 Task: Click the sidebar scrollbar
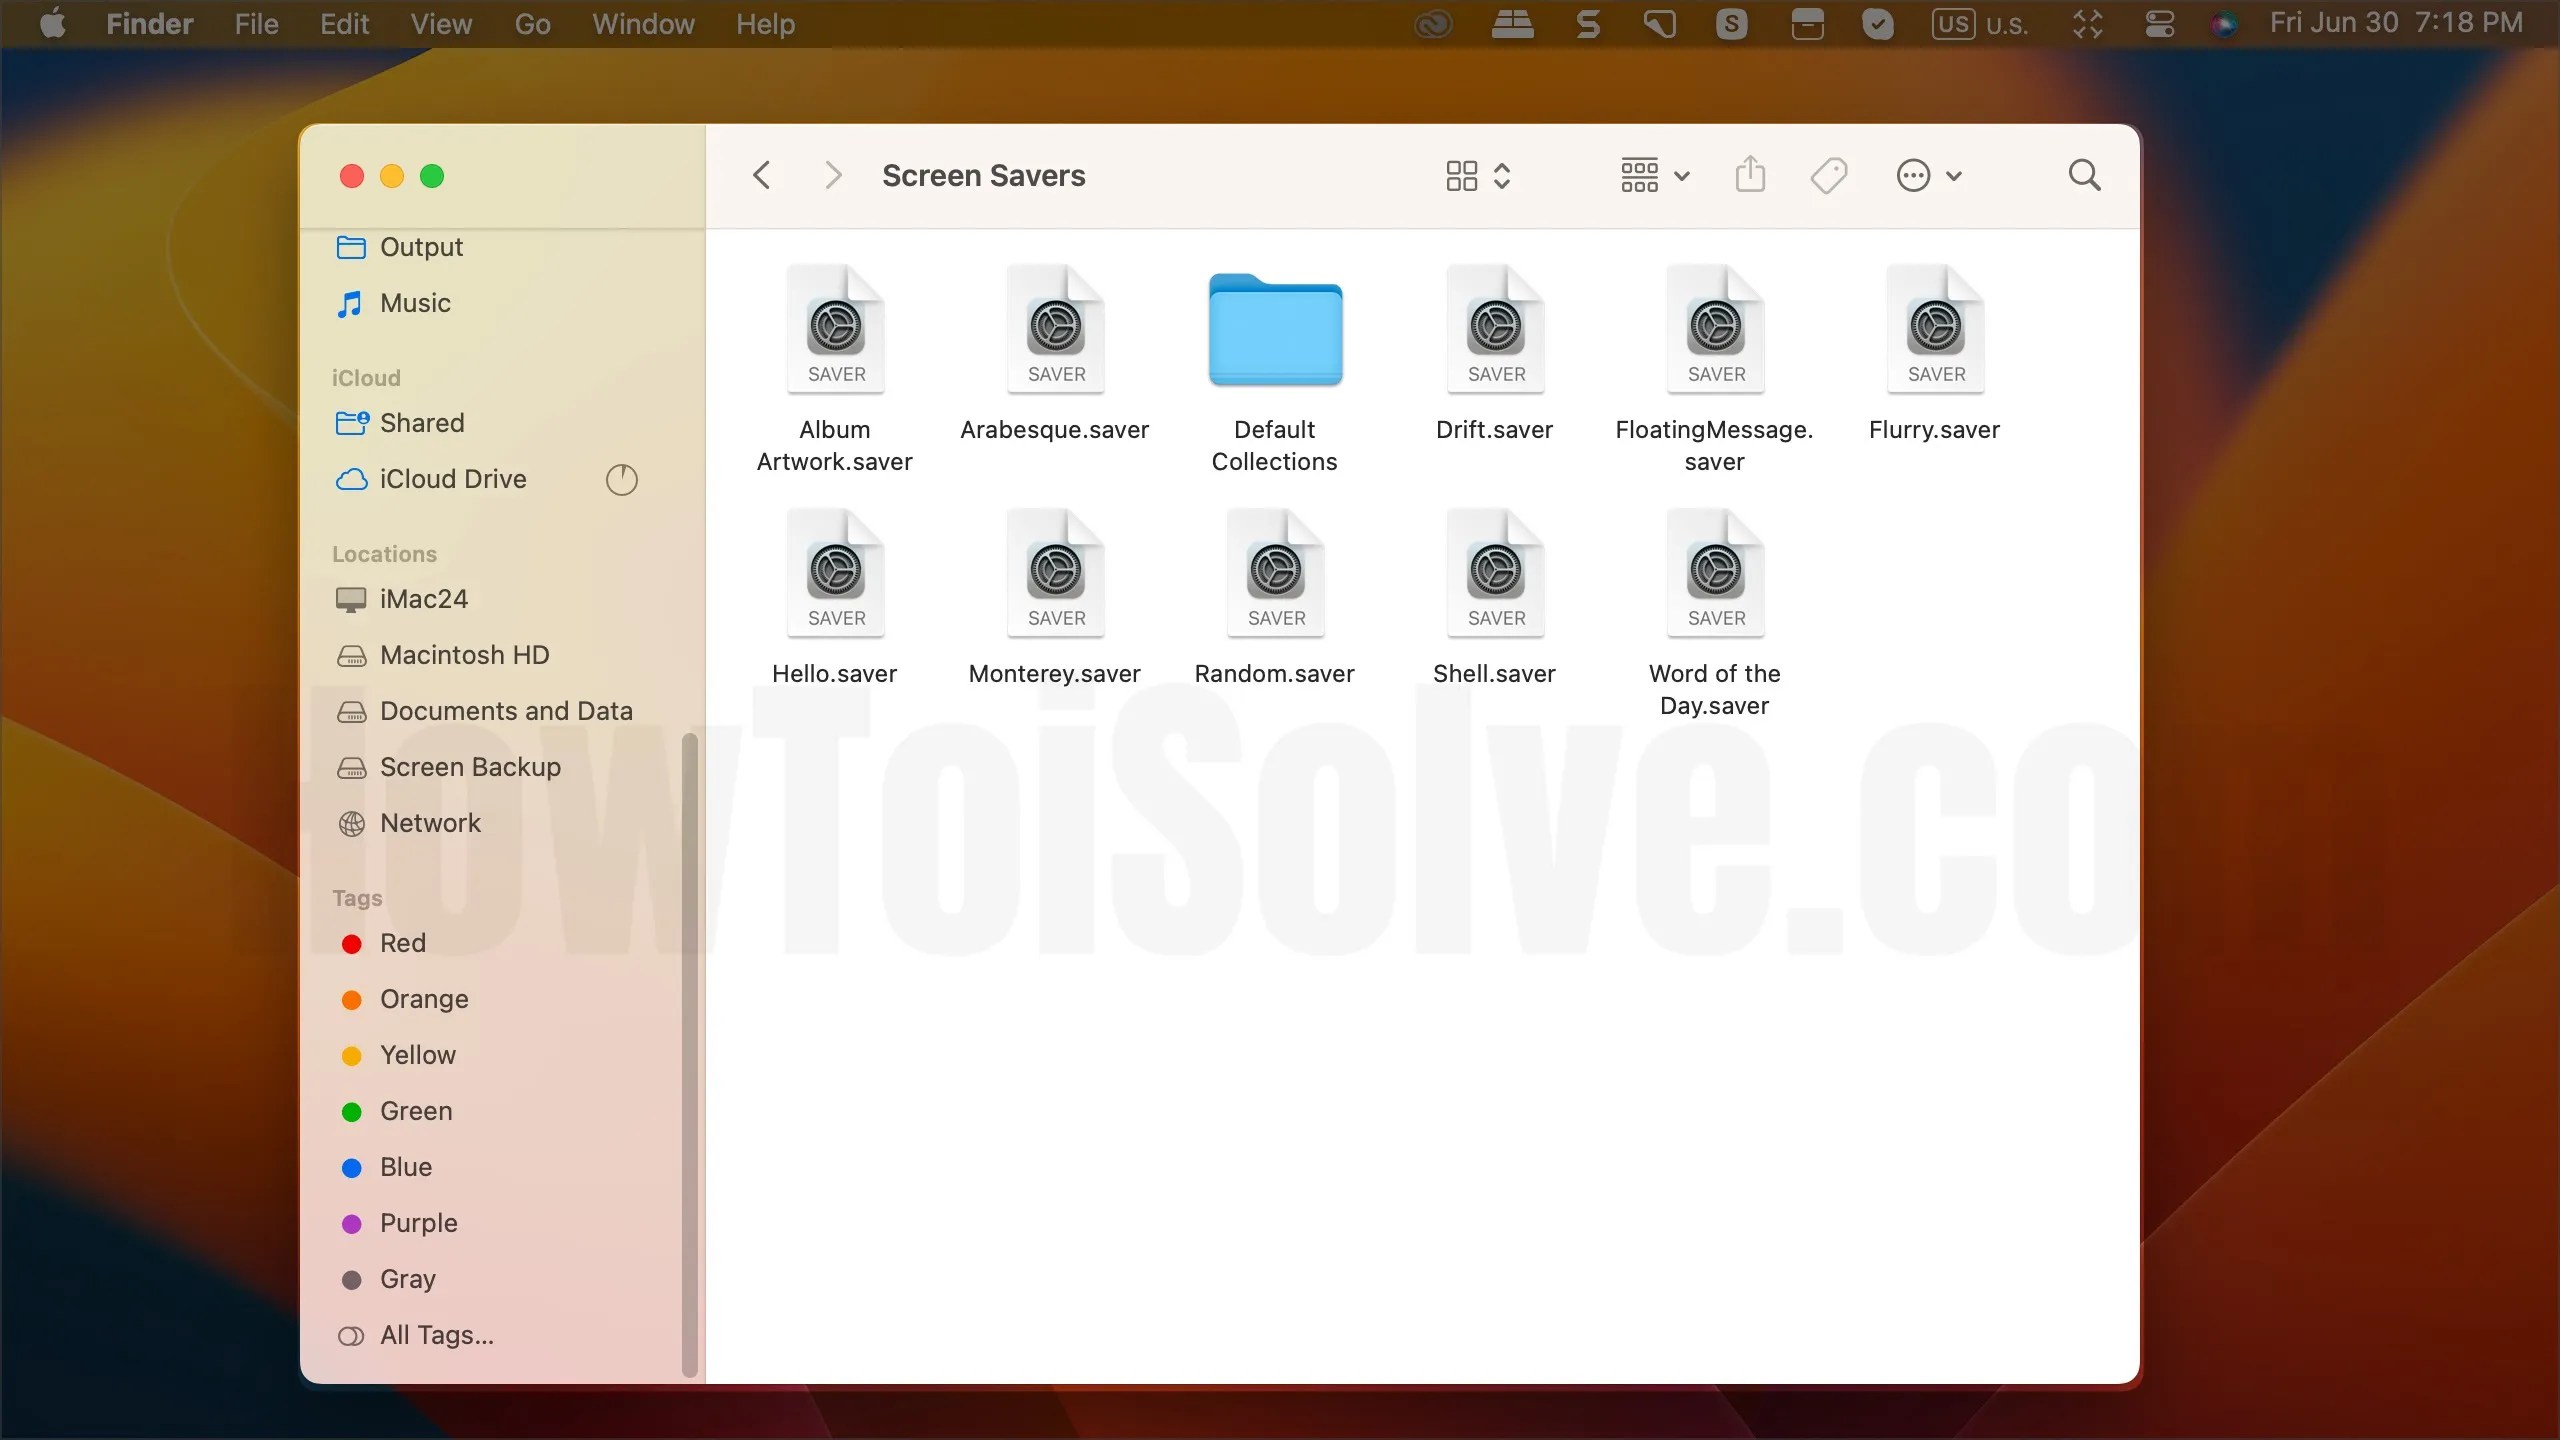click(690, 1050)
